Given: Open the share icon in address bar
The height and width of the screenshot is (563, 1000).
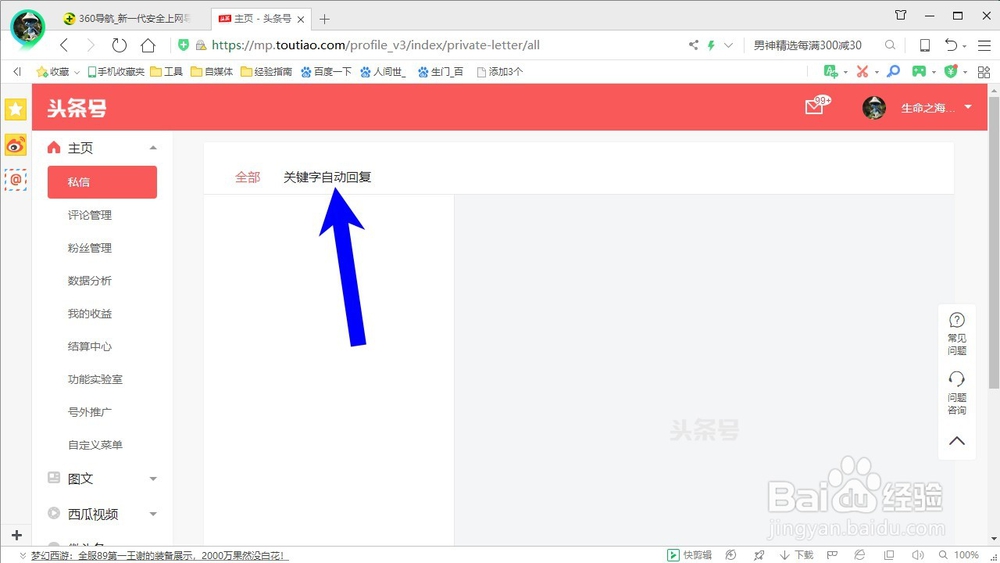Looking at the screenshot, I should coord(693,45).
